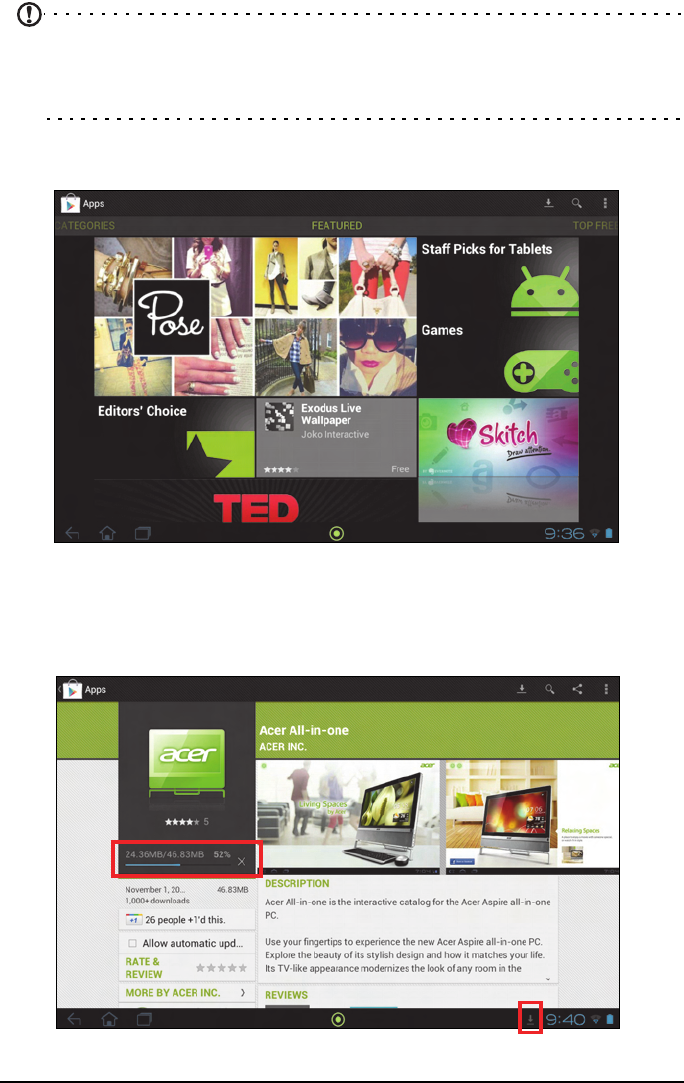Open Staff Picks for Tablets tile
Viewport: 684px width, 1083px height.
(499, 276)
